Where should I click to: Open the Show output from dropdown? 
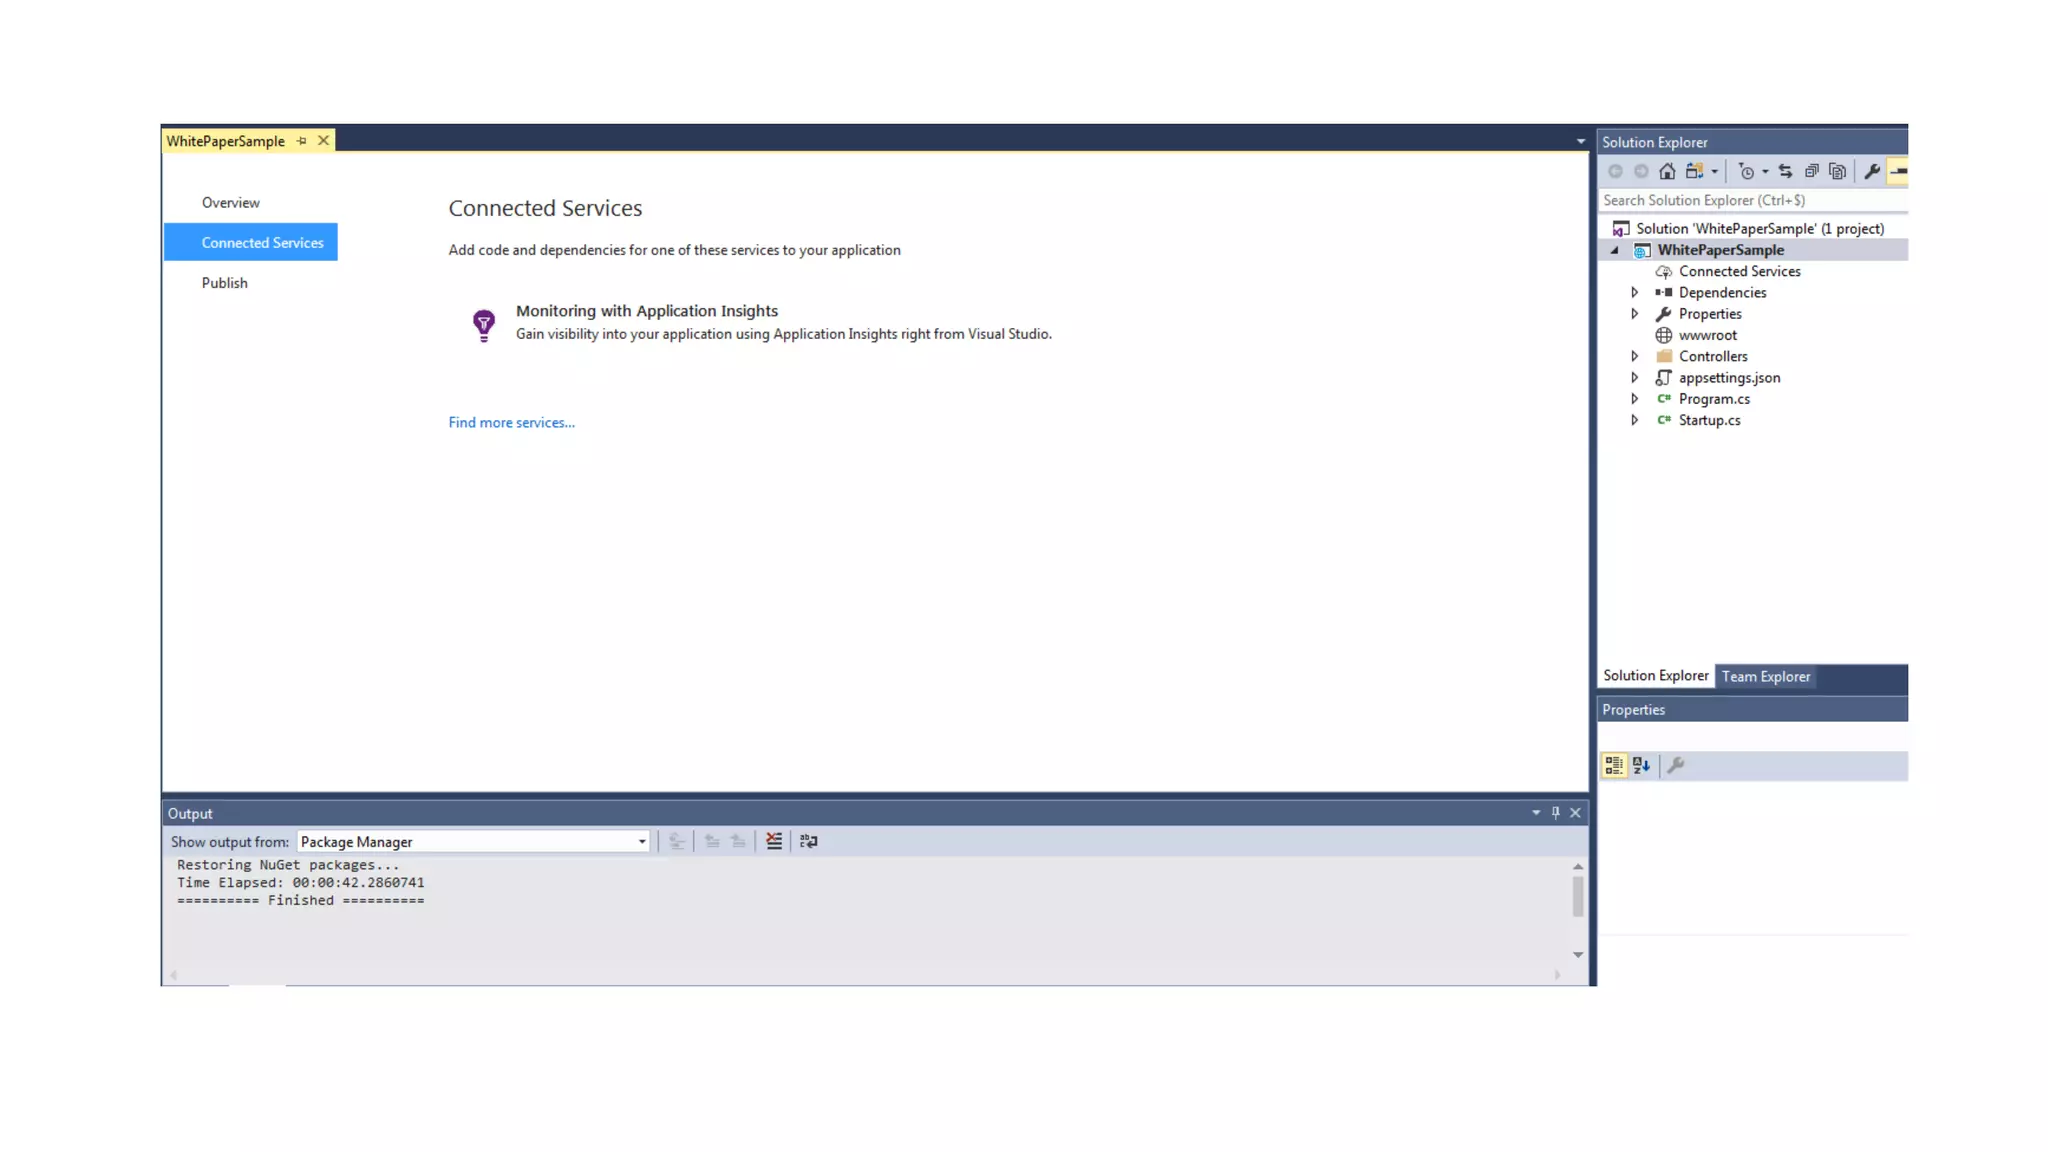(641, 842)
